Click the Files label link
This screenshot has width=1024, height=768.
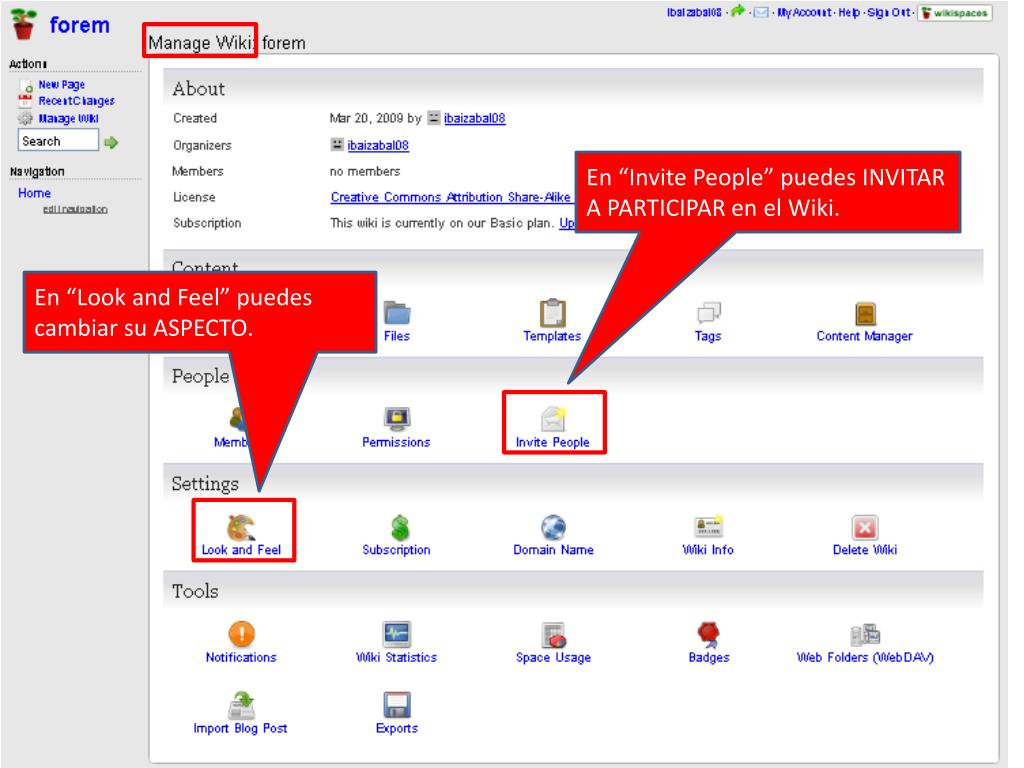click(396, 336)
